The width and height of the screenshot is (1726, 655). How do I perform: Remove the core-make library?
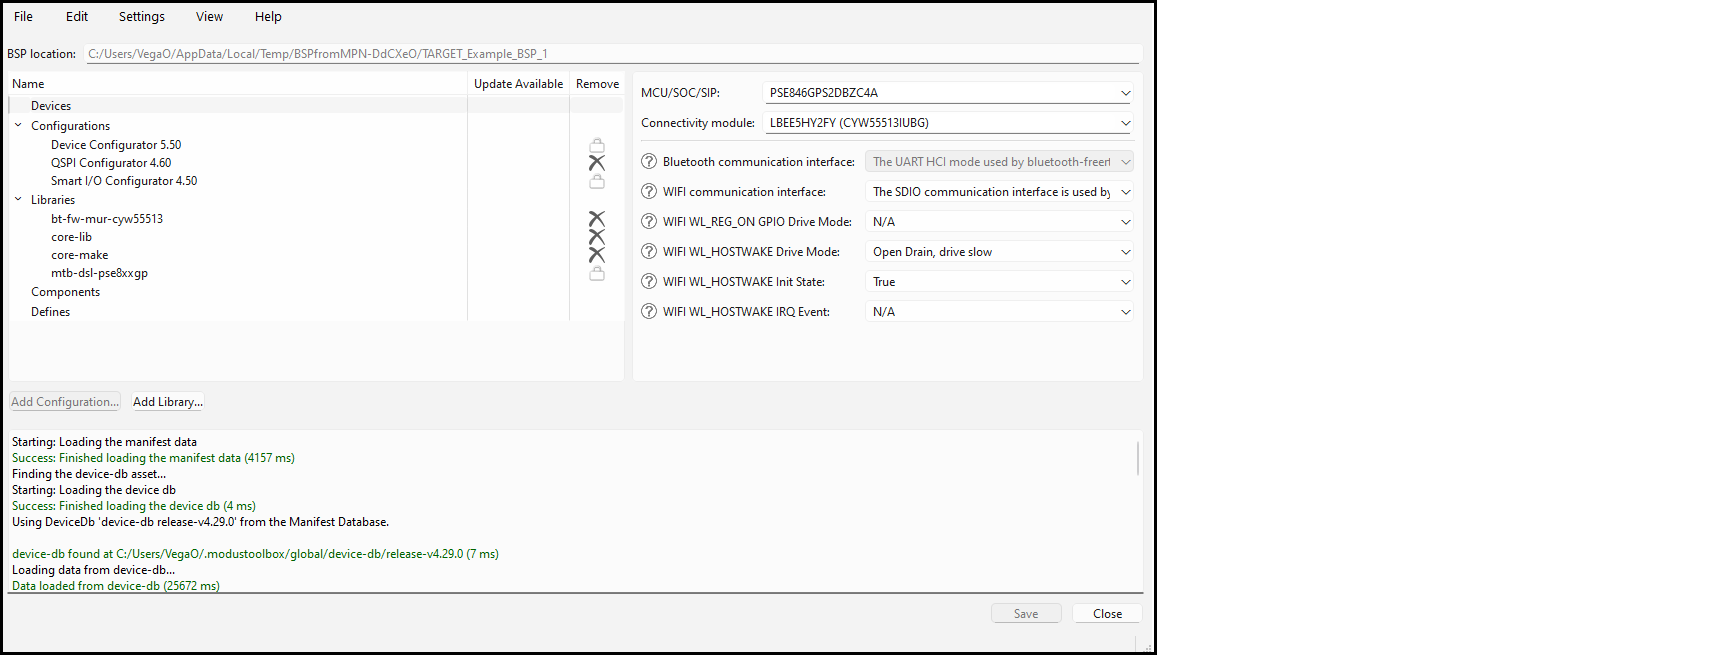(597, 255)
